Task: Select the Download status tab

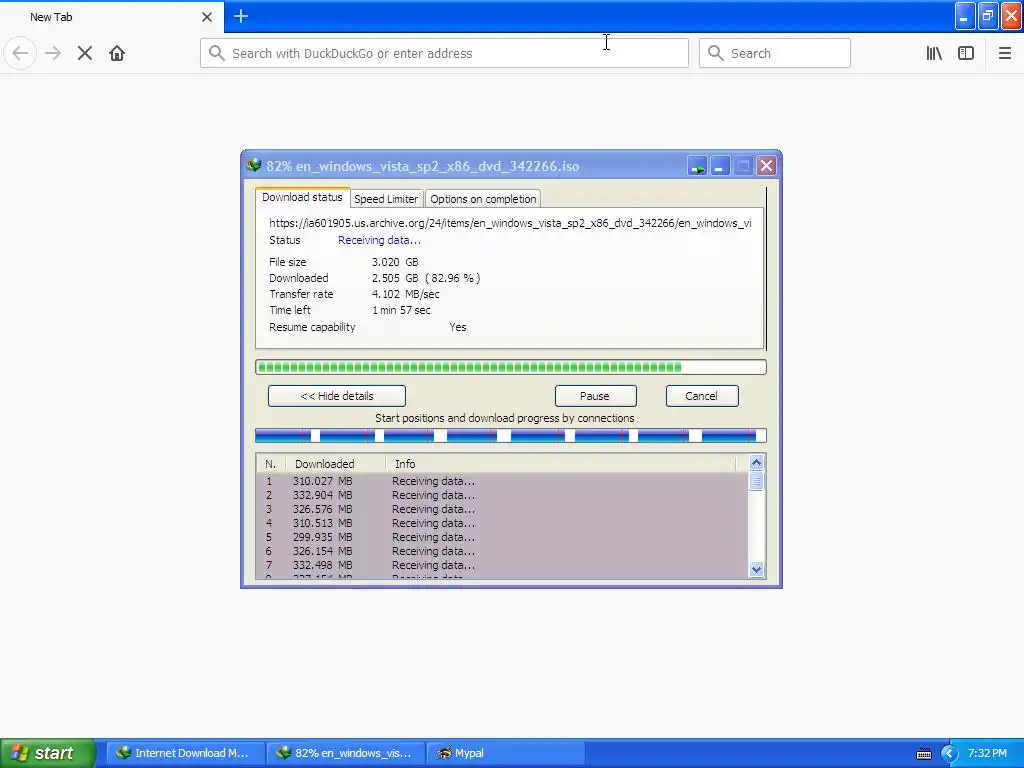Action: click(x=302, y=197)
